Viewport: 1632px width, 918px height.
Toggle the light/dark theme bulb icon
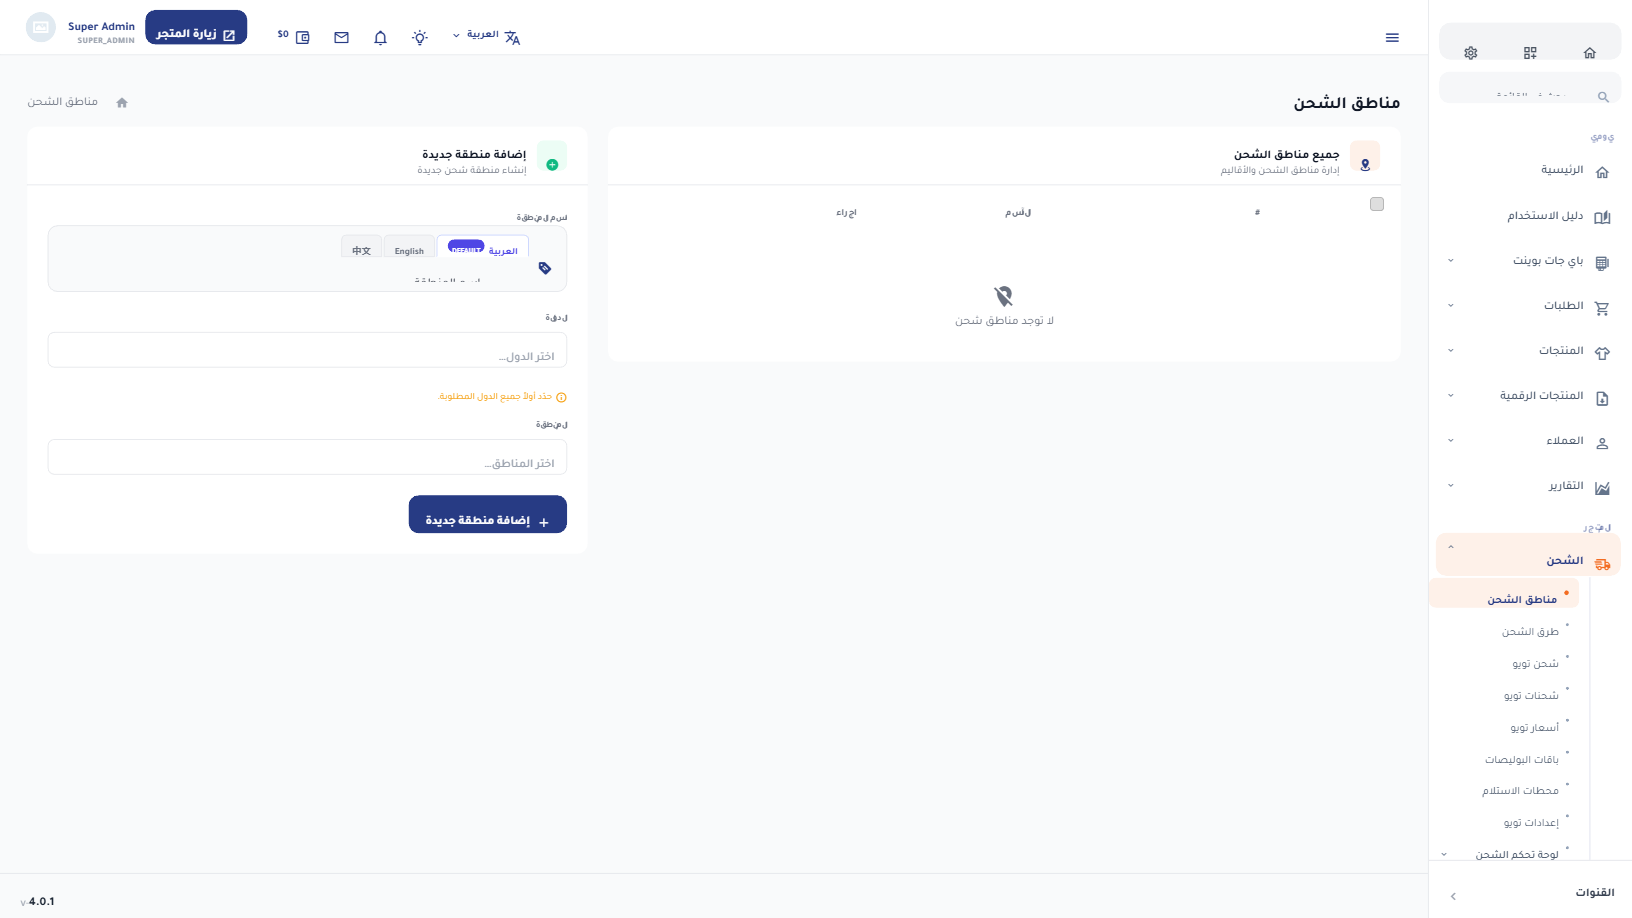tap(420, 37)
